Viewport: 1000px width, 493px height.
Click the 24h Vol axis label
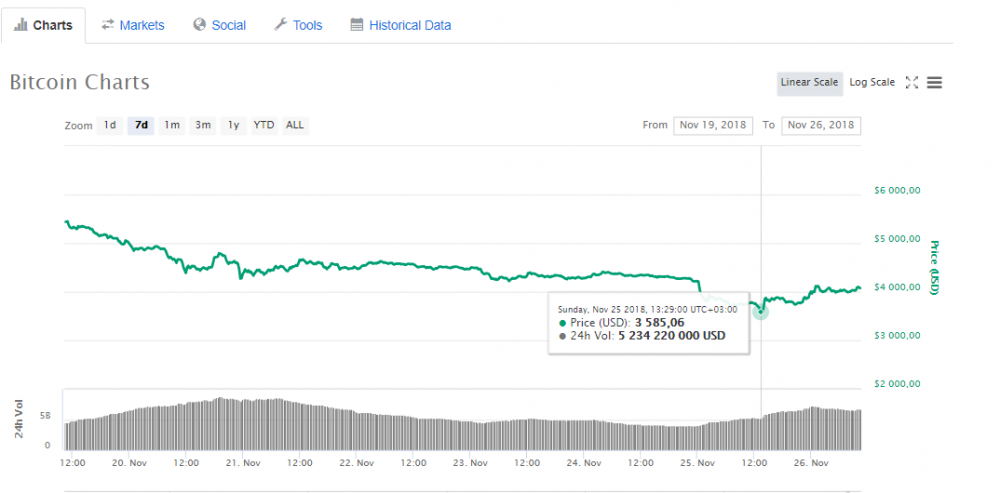(x=20, y=418)
